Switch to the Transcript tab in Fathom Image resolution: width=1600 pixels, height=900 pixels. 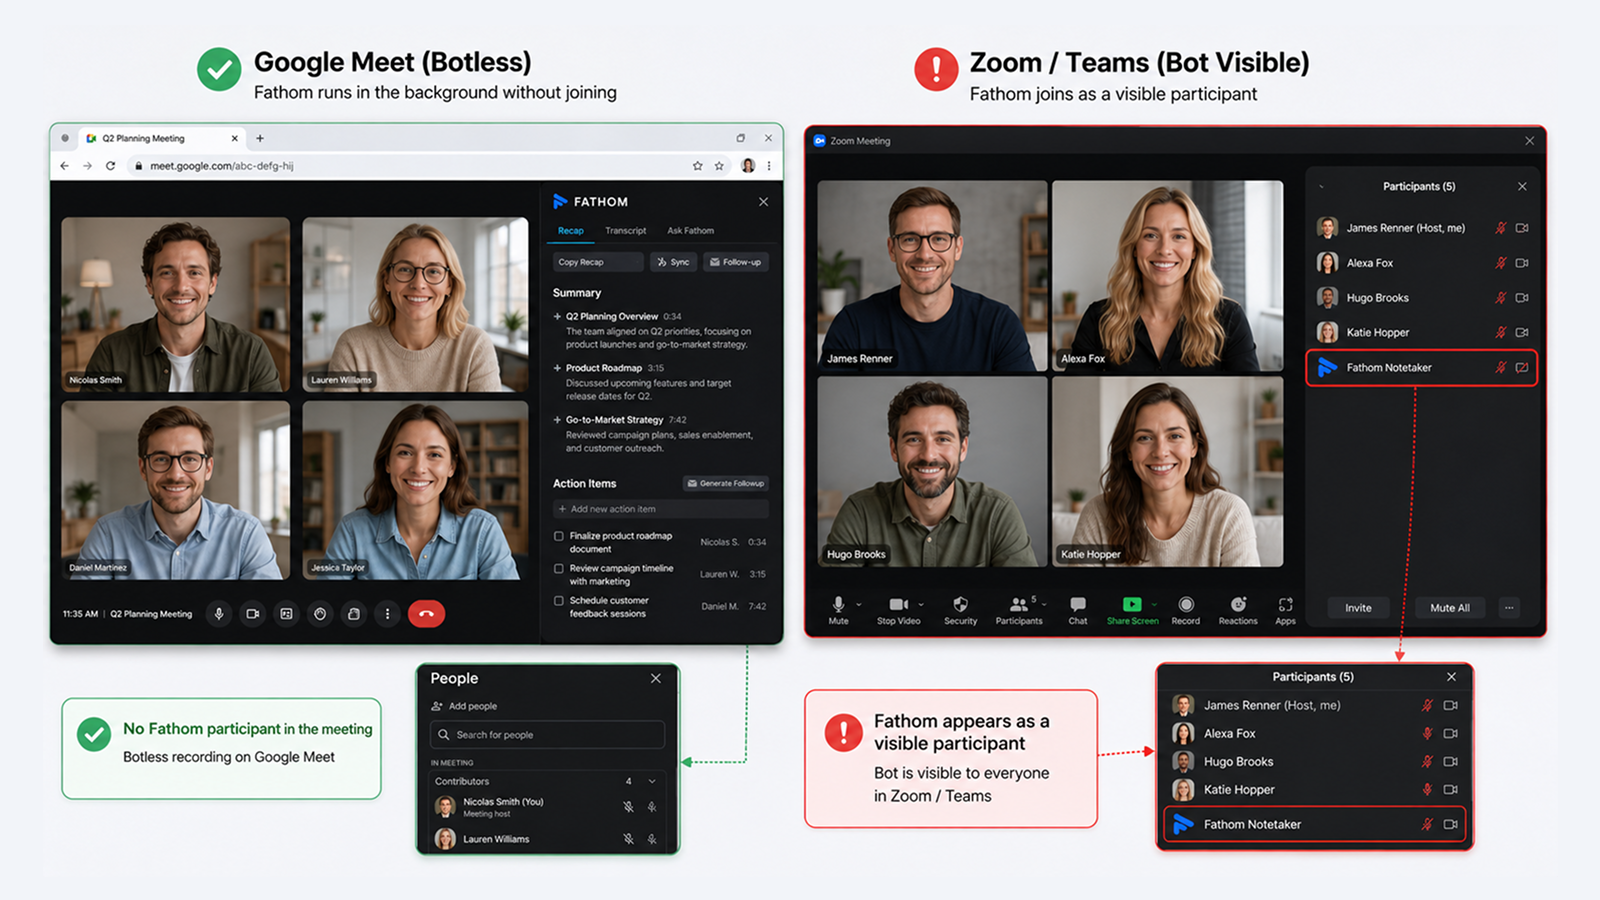(626, 231)
